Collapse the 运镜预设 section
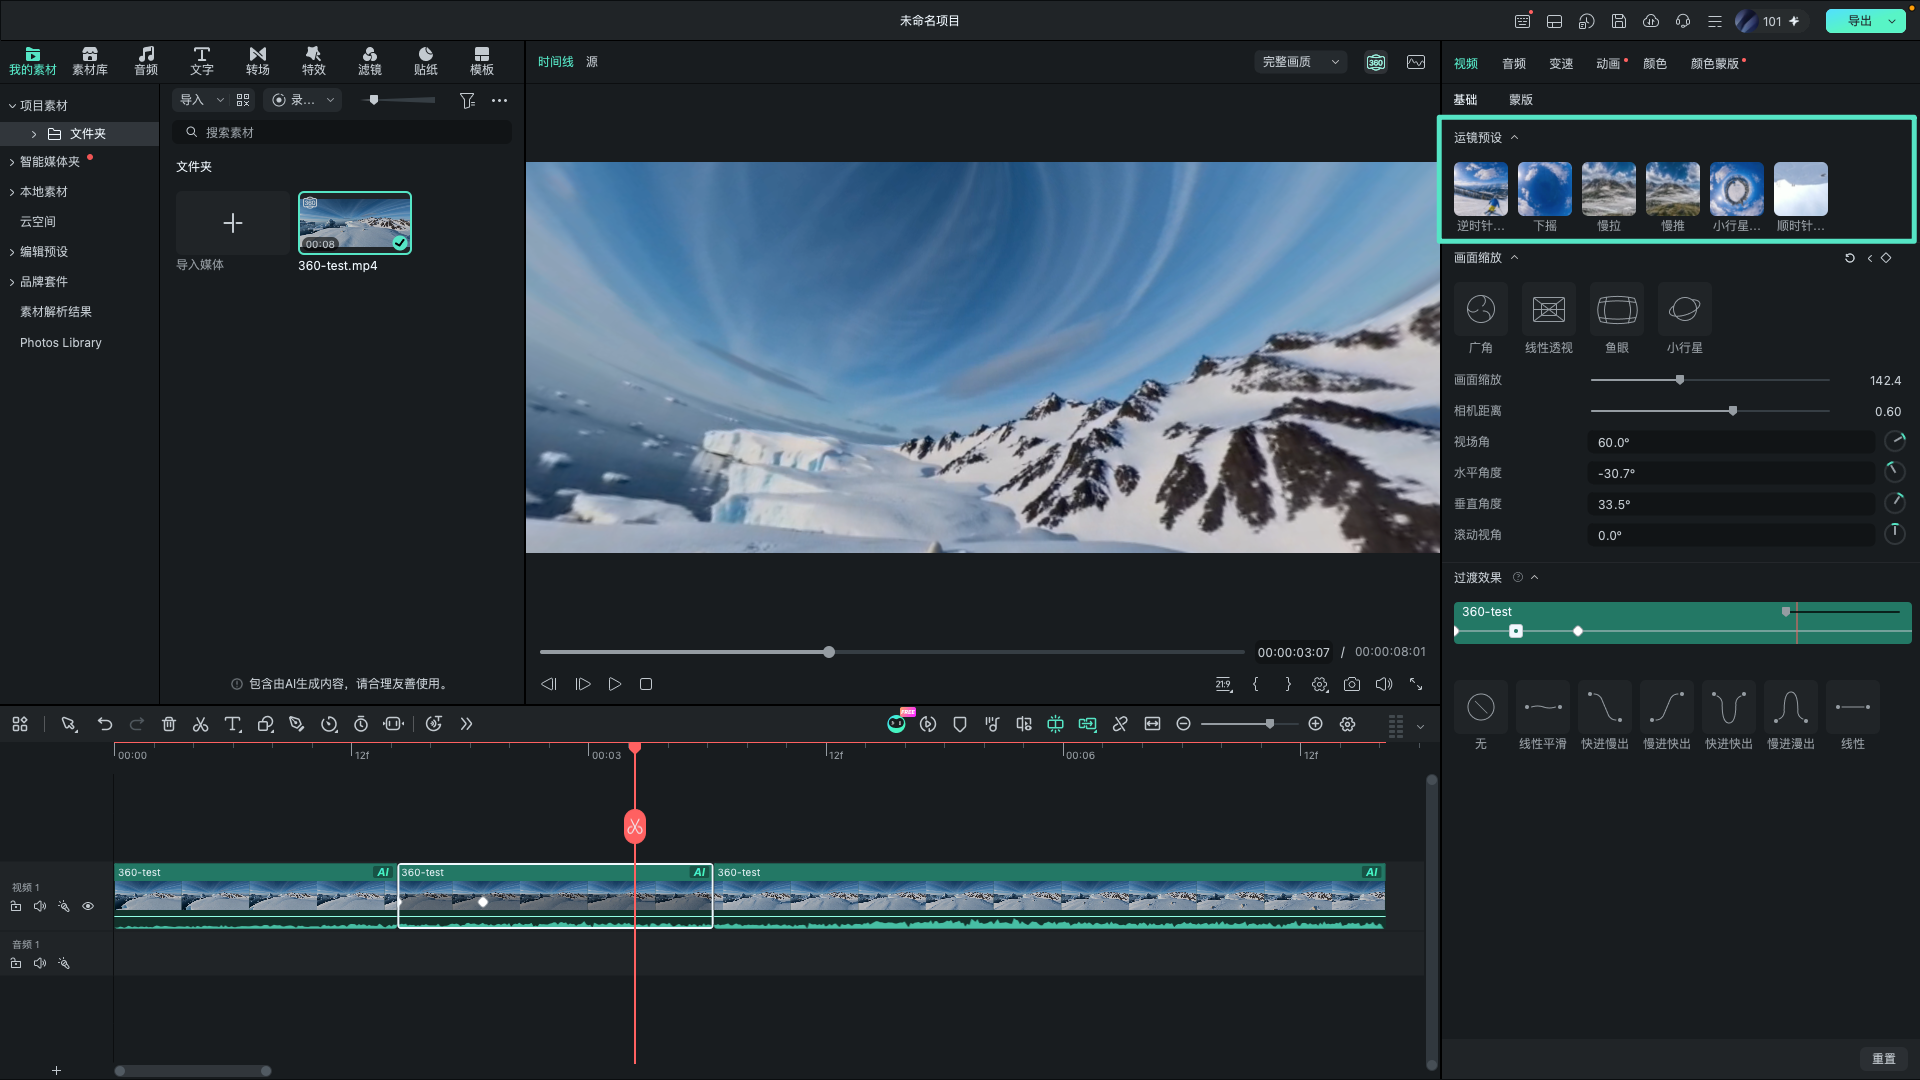The height and width of the screenshot is (1080, 1920). (1514, 137)
